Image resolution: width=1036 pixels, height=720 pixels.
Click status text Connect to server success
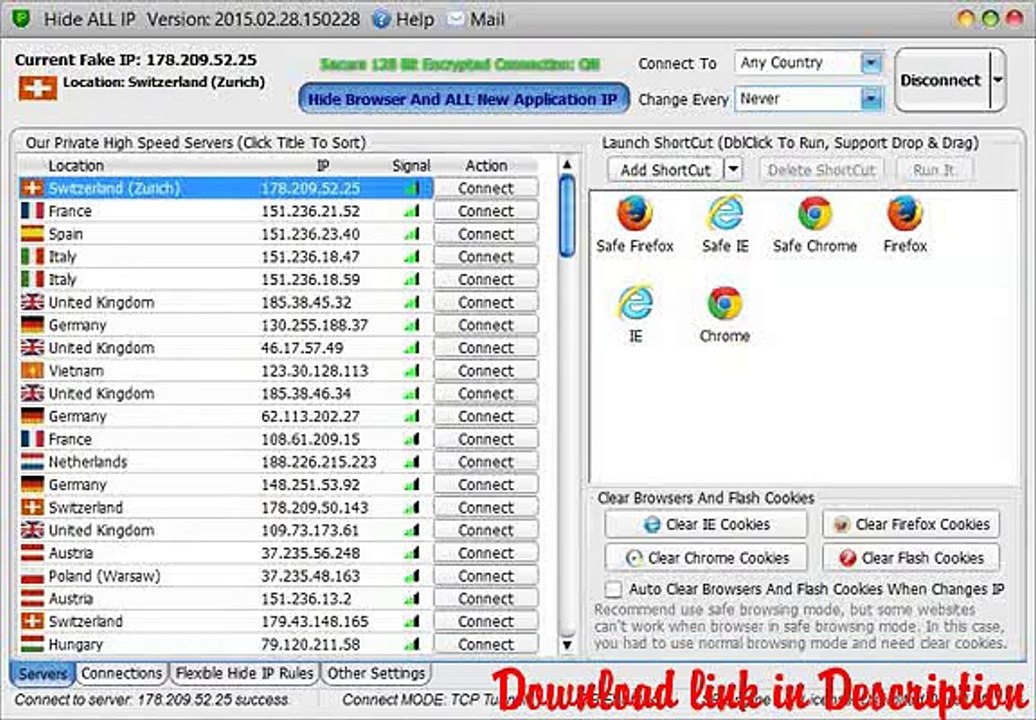coord(151,700)
